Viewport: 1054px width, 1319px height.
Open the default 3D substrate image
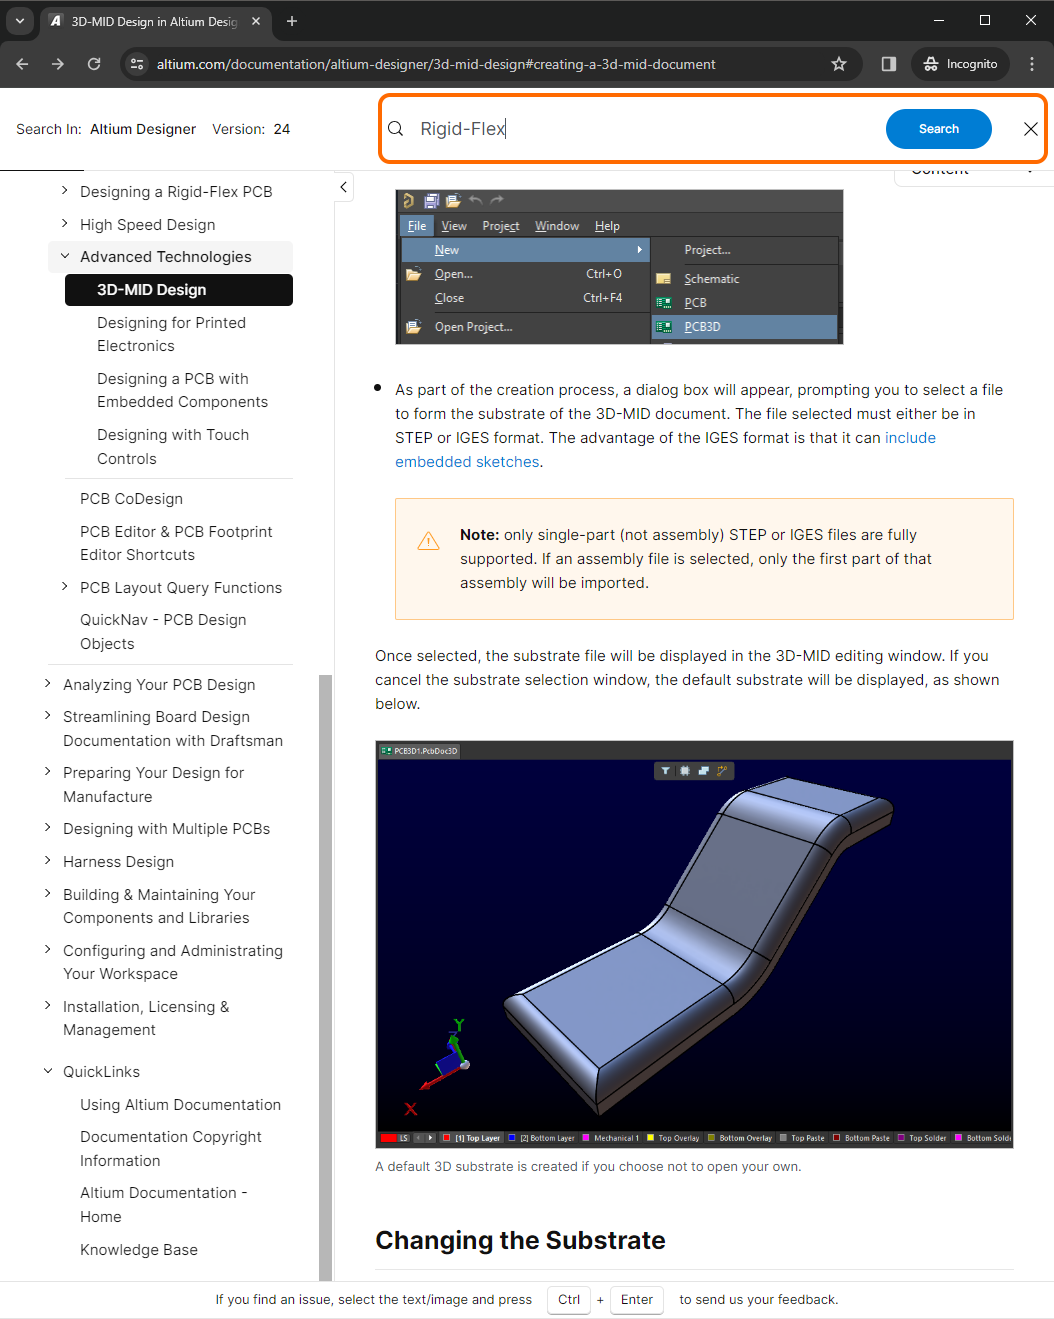(x=694, y=944)
